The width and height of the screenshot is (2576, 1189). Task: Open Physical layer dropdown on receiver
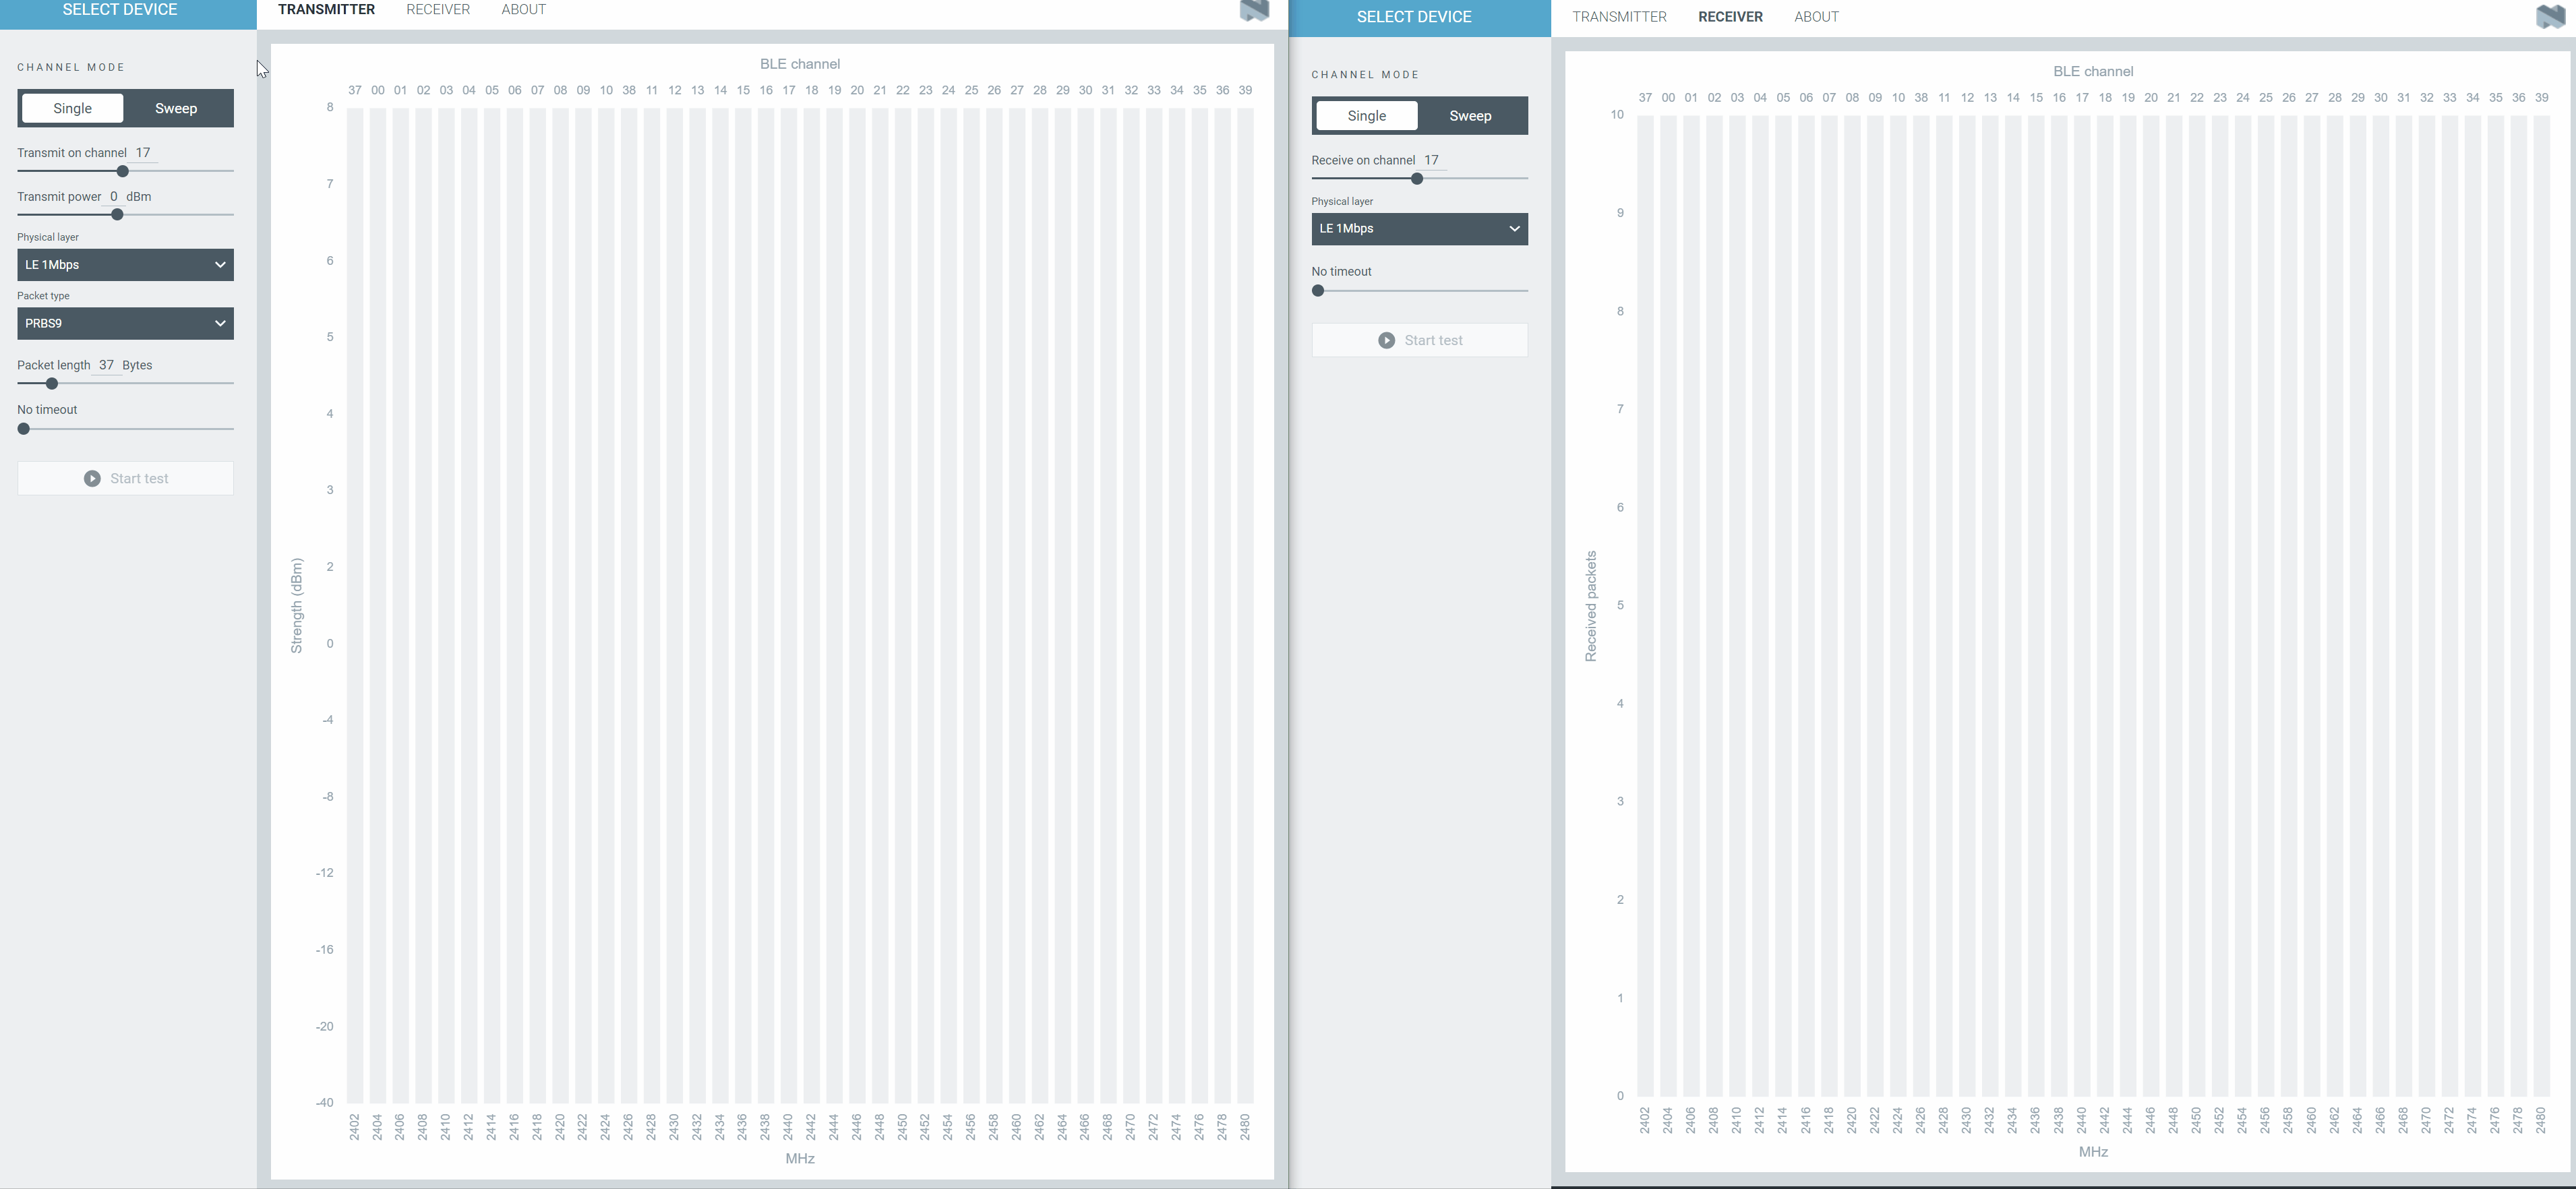point(1418,228)
